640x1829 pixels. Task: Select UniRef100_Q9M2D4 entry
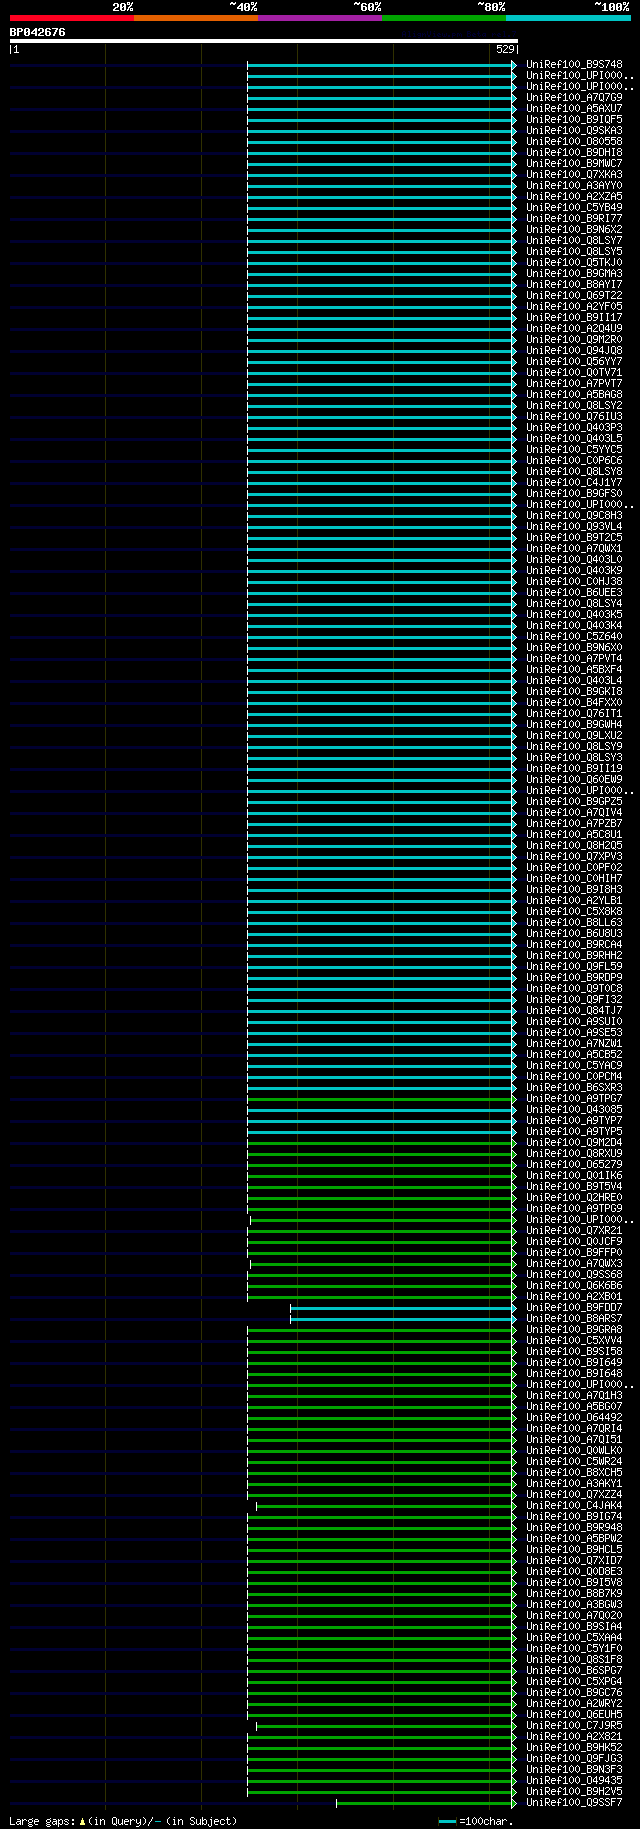pyautogui.click(x=574, y=1143)
